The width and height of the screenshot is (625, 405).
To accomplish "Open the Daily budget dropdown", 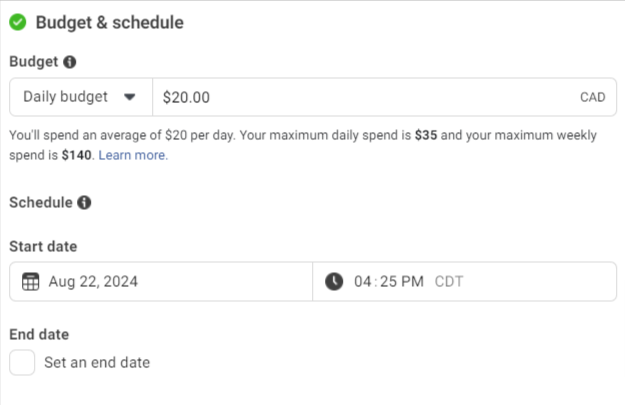I will pos(81,97).
